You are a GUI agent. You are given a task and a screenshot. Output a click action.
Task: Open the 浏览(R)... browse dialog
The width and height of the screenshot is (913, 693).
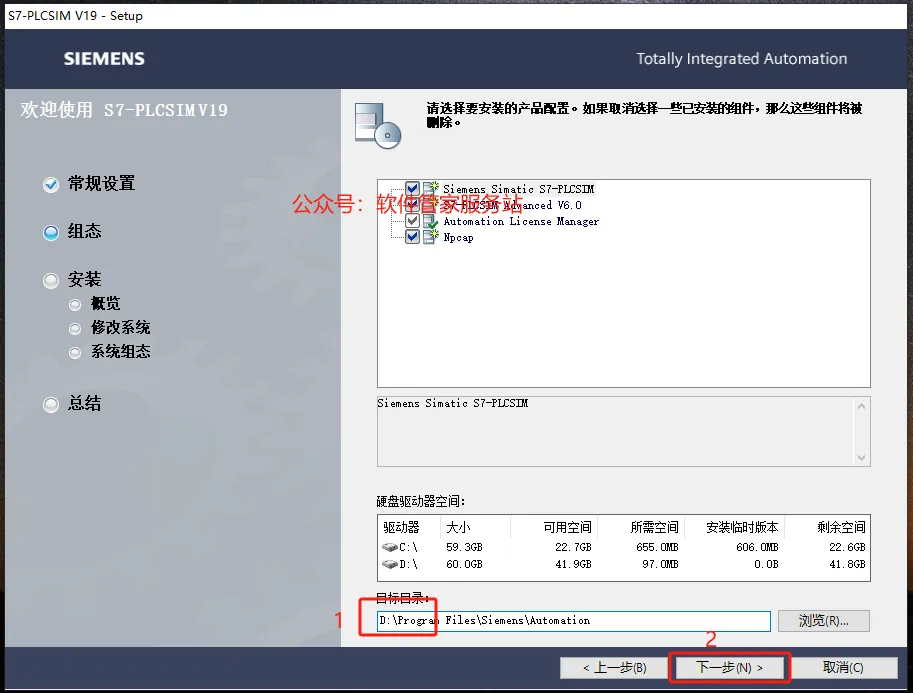[x=823, y=621]
